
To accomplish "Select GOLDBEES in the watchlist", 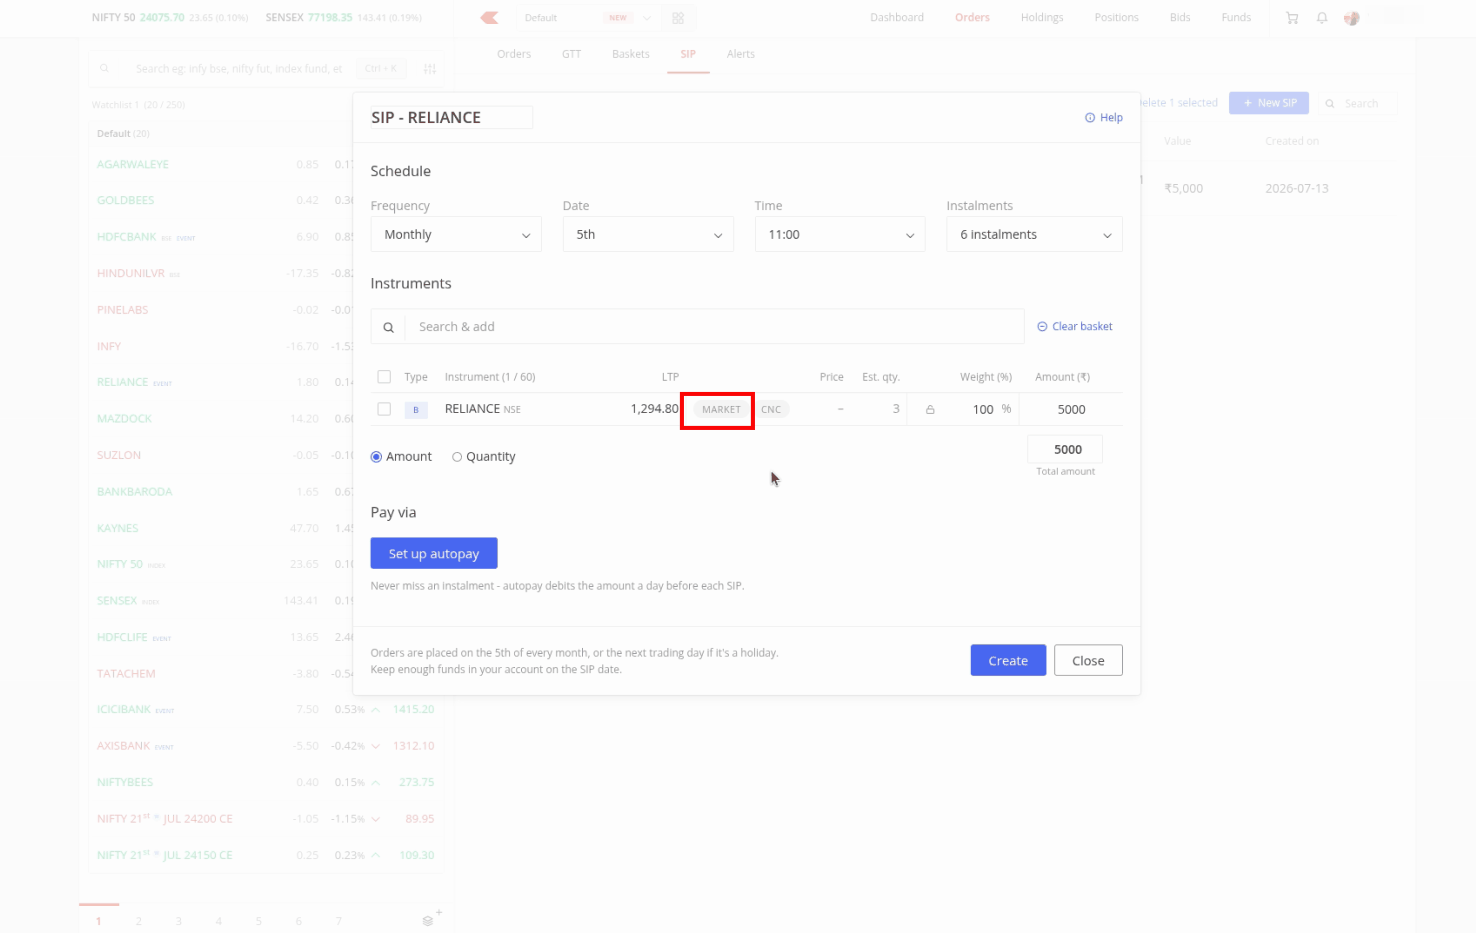I will pyautogui.click(x=126, y=200).
